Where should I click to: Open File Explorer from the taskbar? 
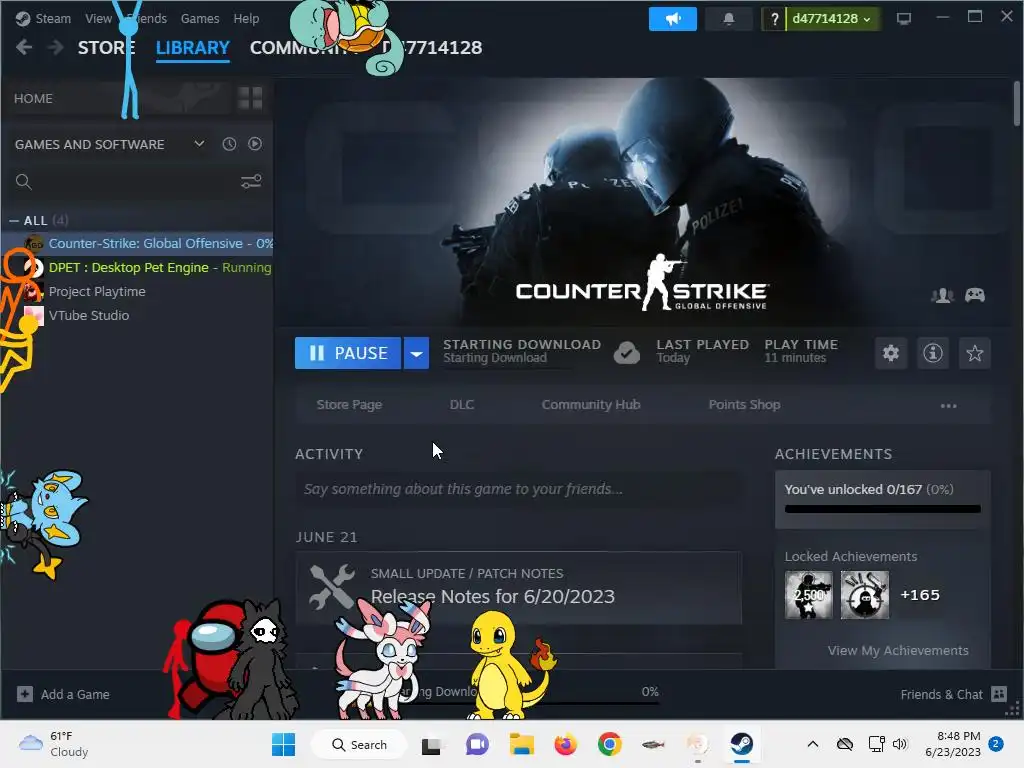click(521, 744)
